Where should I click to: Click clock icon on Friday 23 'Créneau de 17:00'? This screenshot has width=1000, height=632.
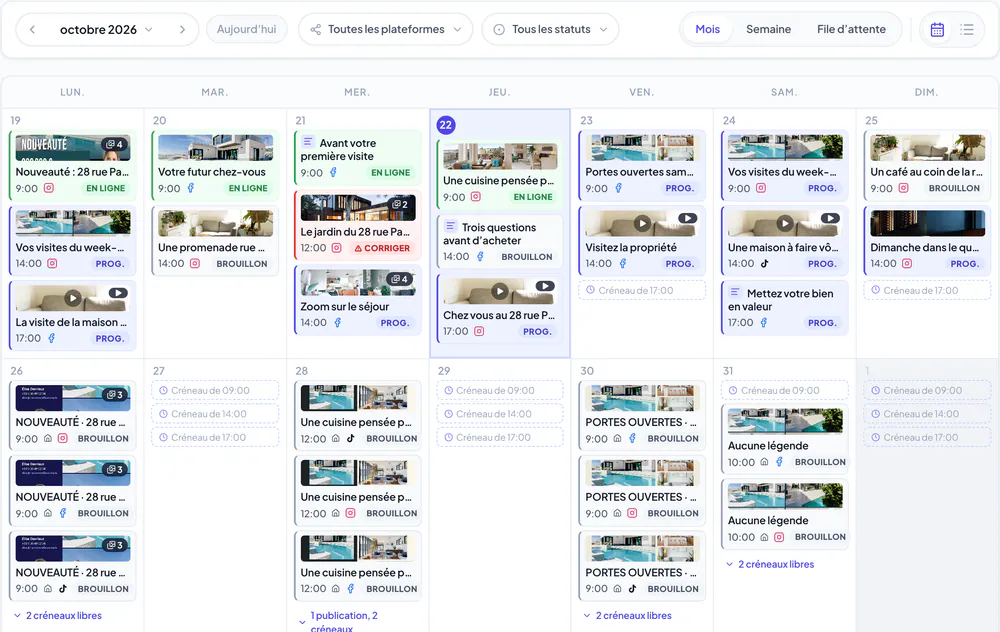[x=591, y=290]
